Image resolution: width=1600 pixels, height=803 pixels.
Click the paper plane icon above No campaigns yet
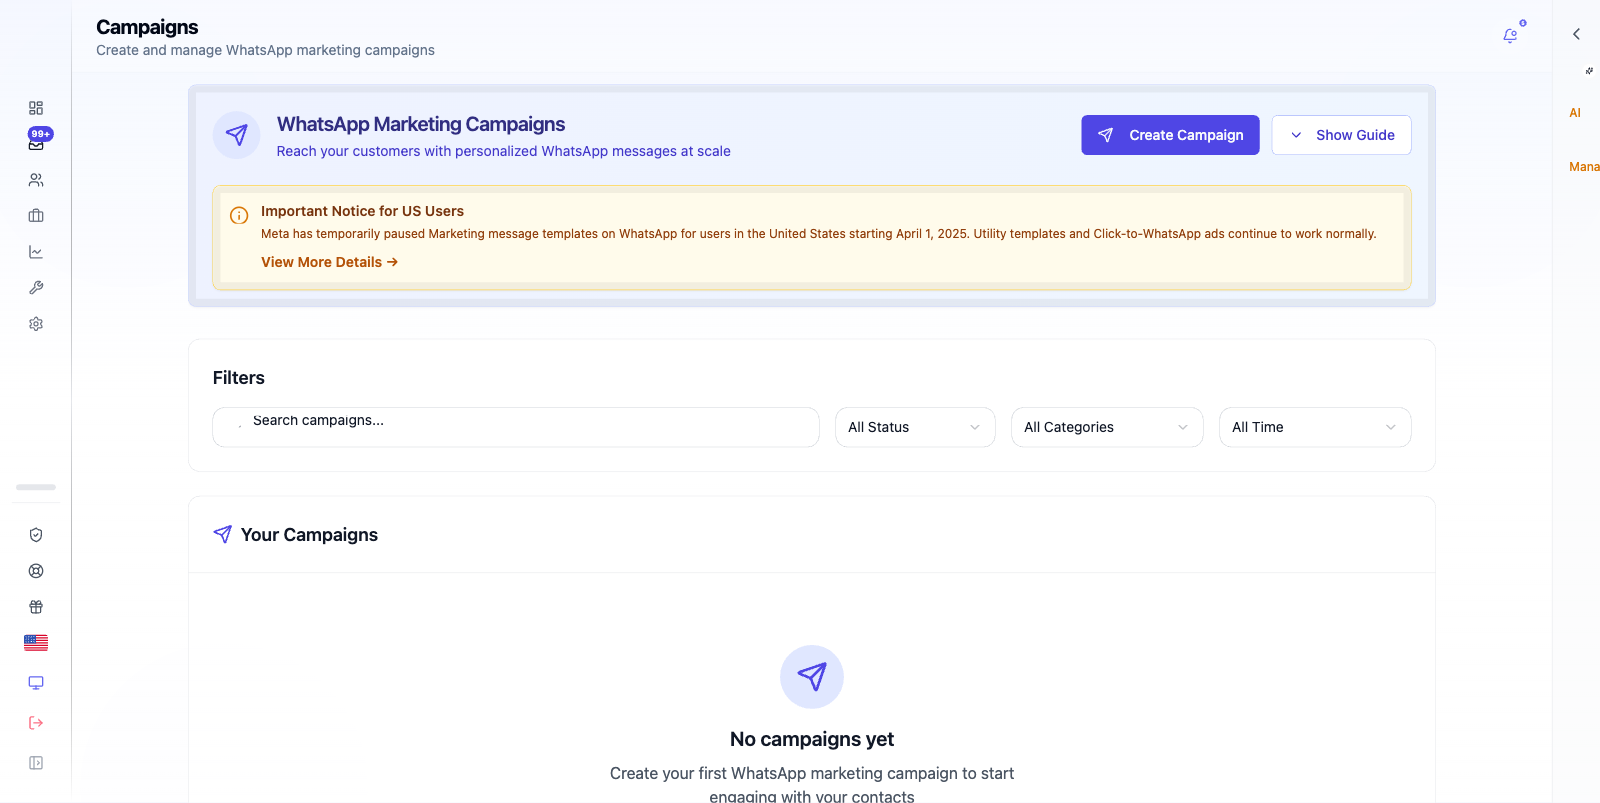click(812, 677)
